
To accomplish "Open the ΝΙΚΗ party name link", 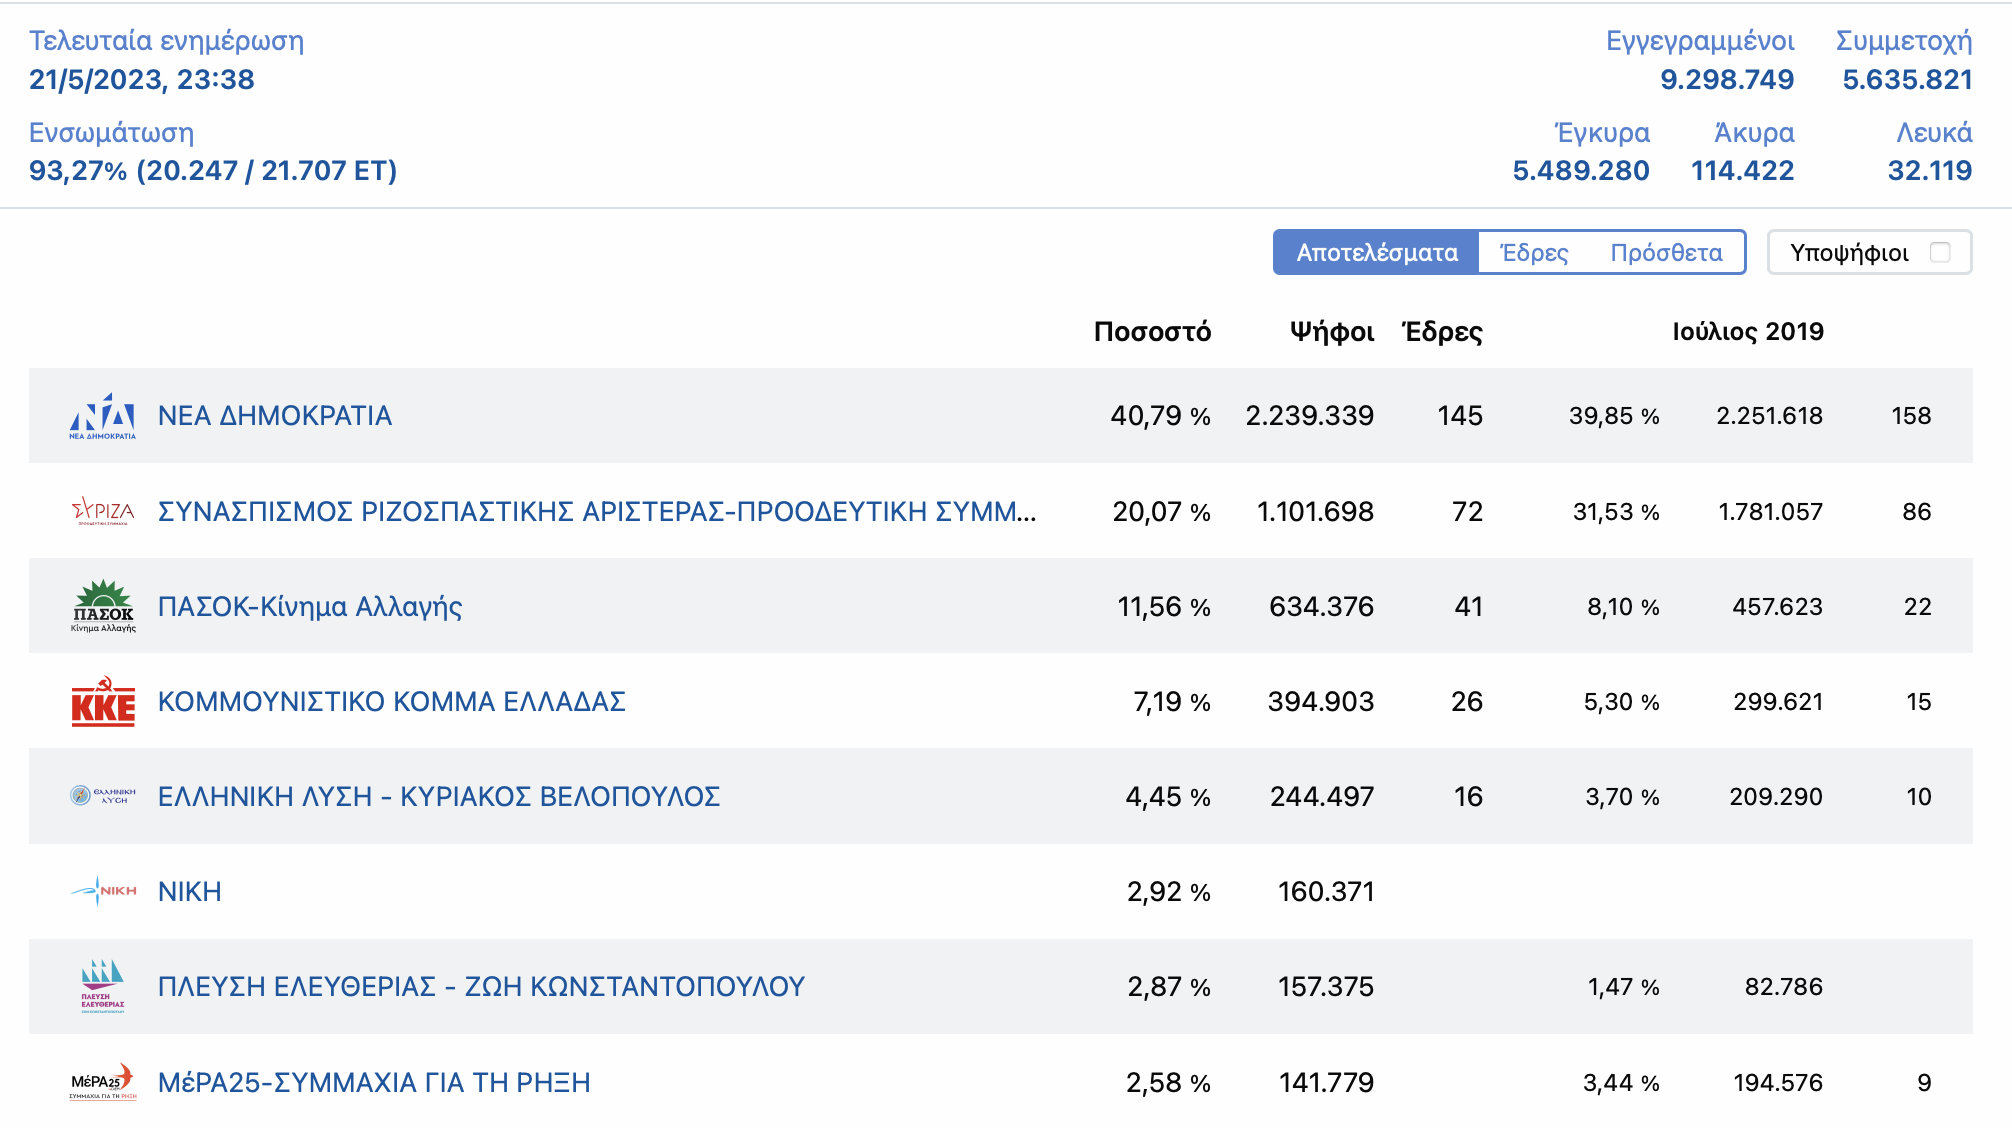I will pyautogui.click(x=190, y=891).
